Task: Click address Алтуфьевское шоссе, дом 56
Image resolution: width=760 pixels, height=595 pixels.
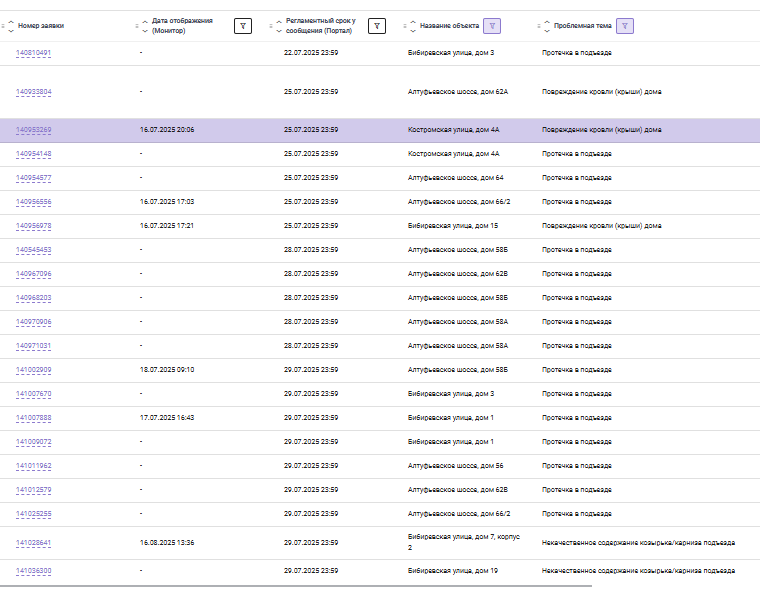Action: (456, 466)
